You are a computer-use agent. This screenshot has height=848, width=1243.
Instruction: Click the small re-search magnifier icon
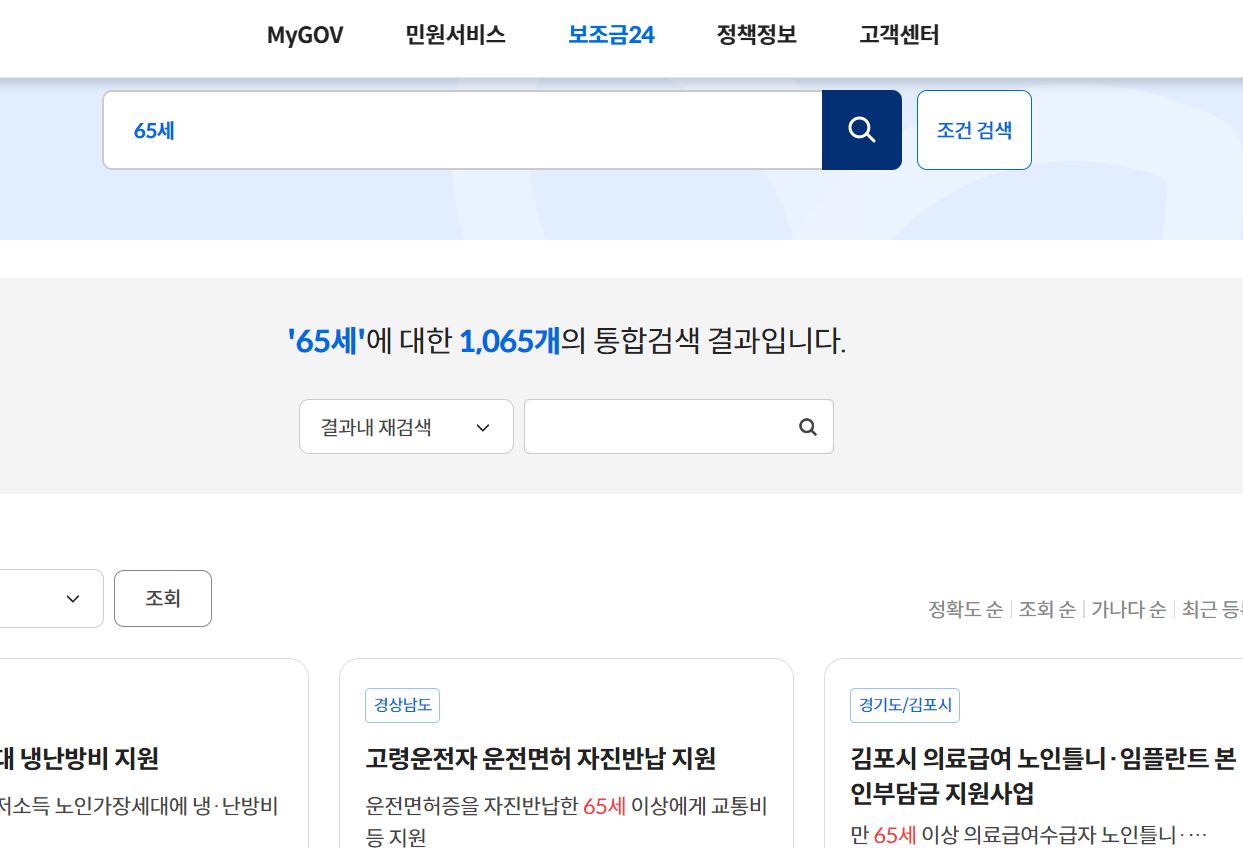808,427
